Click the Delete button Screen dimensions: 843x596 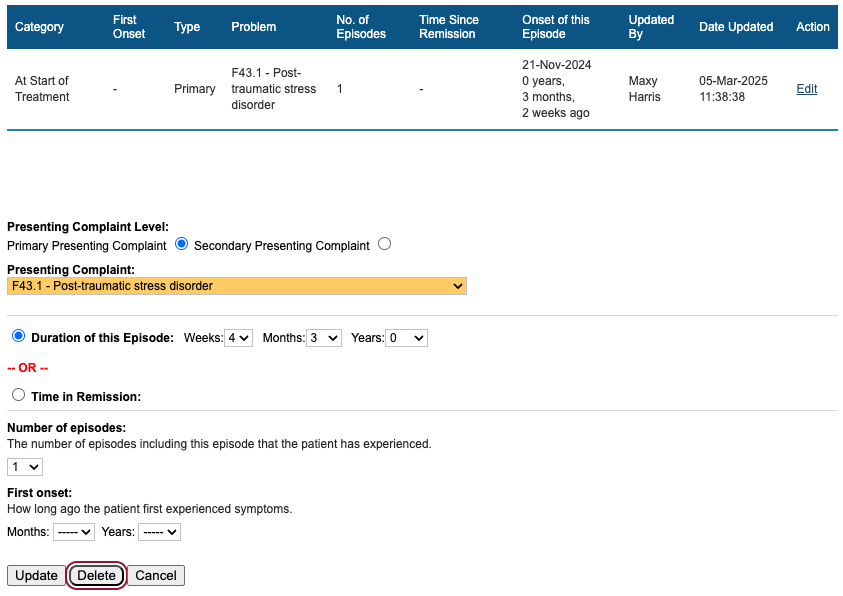point(97,575)
